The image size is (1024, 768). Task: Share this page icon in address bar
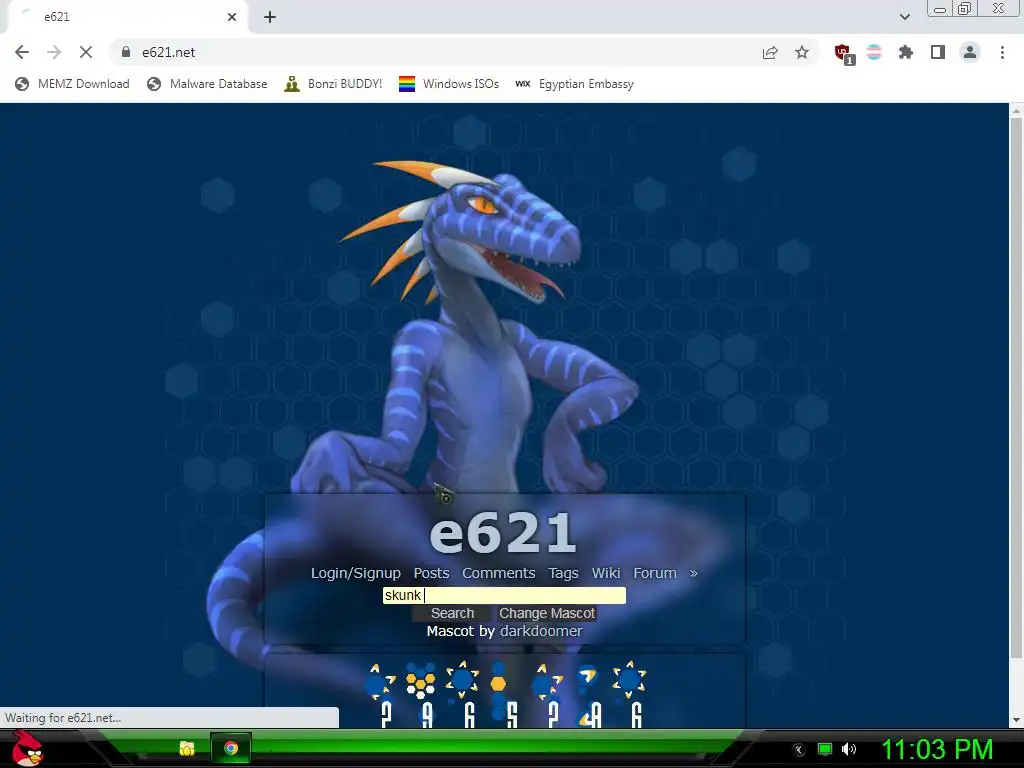770,52
